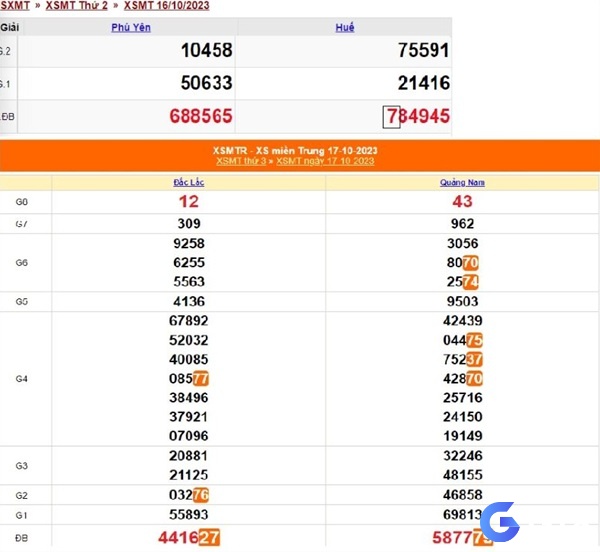Select Huế number 75591
This screenshot has width=600, height=552.
pyautogui.click(x=424, y=50)
